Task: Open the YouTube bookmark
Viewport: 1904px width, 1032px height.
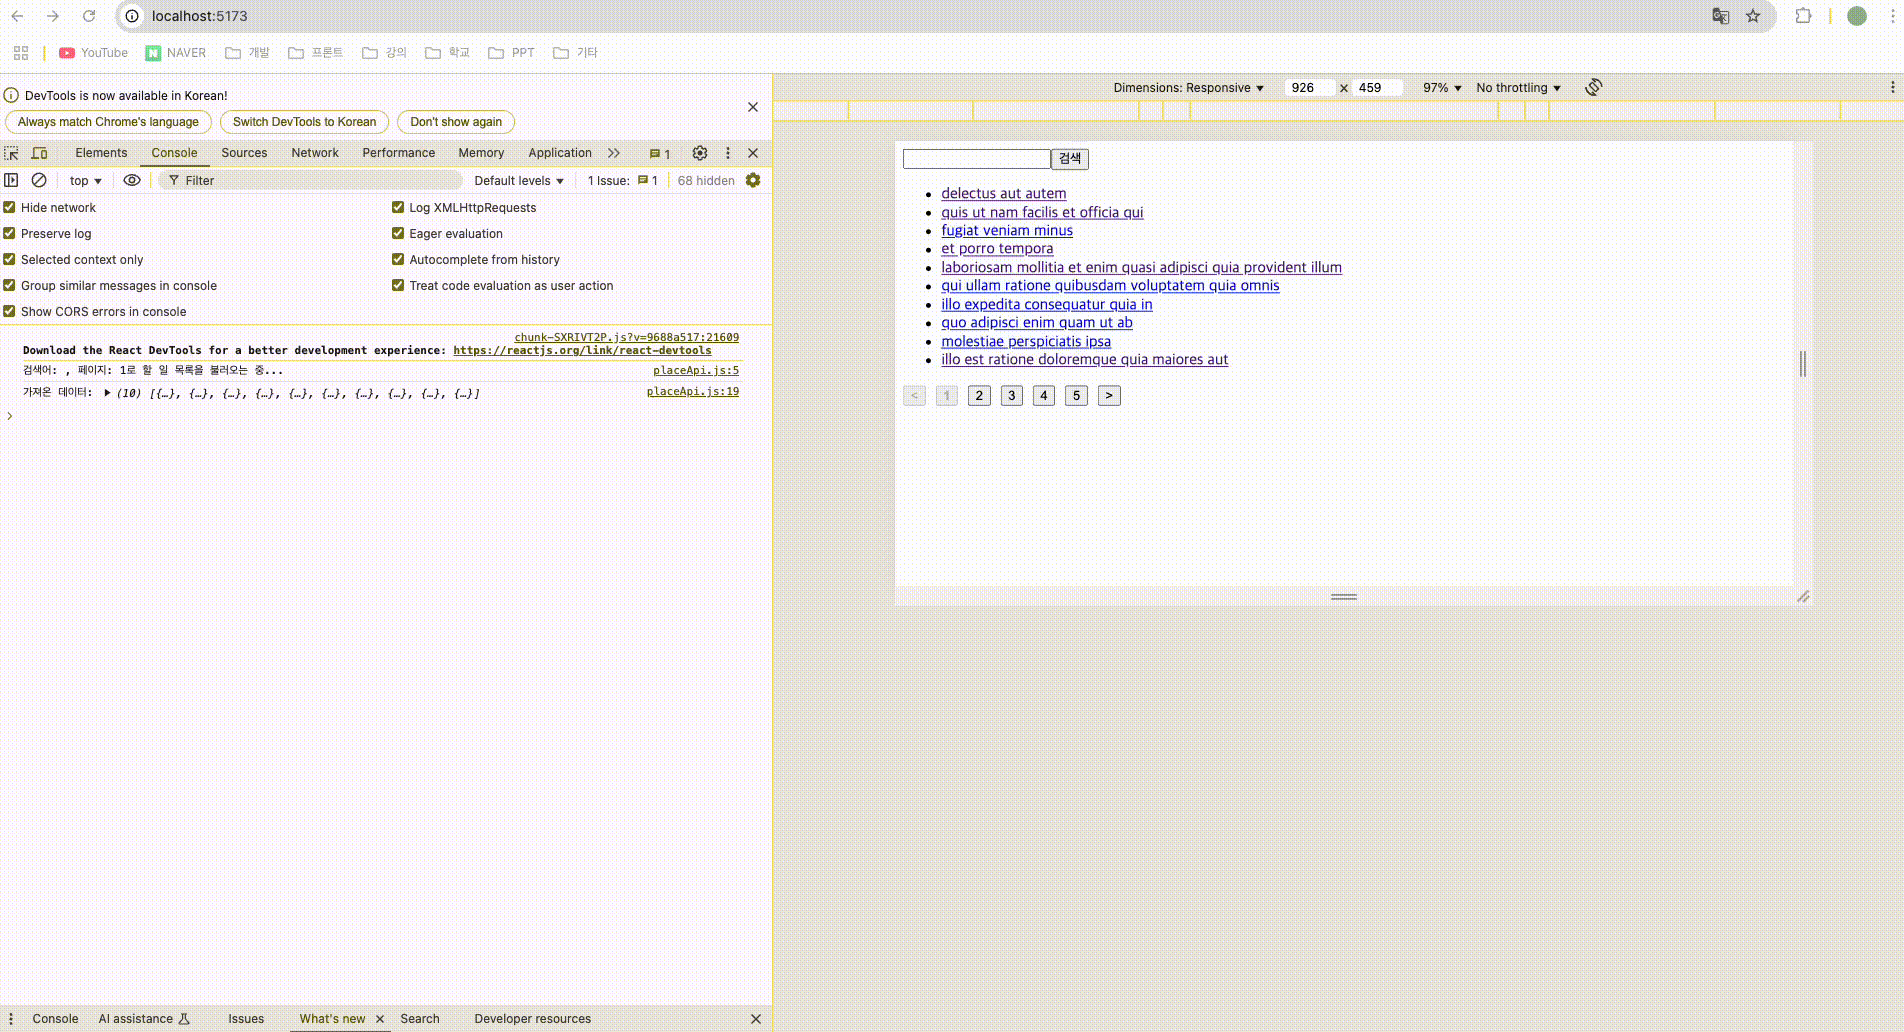Action: [94, 53]
